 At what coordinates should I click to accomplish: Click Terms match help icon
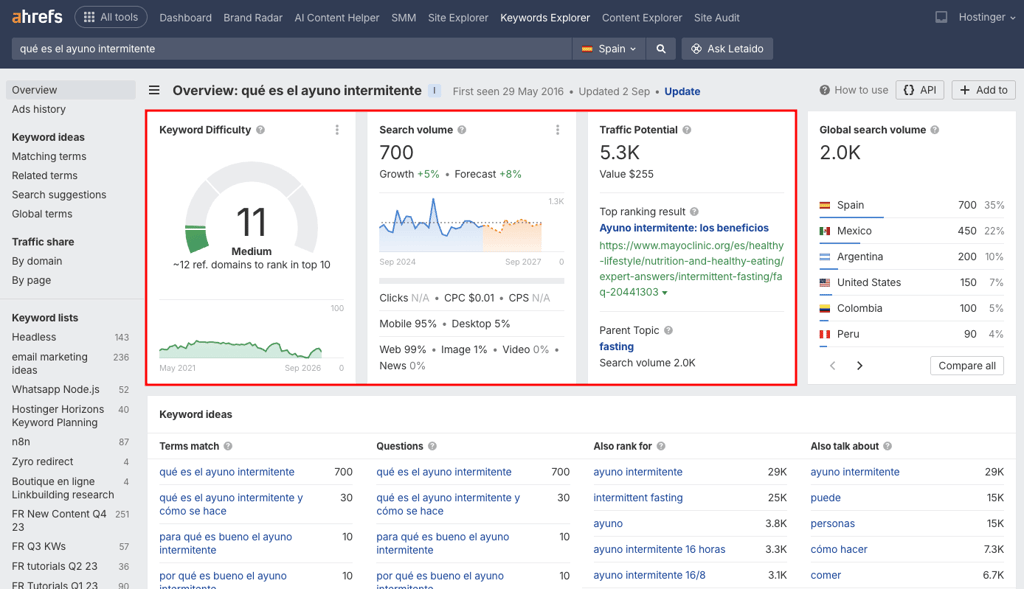228,446
